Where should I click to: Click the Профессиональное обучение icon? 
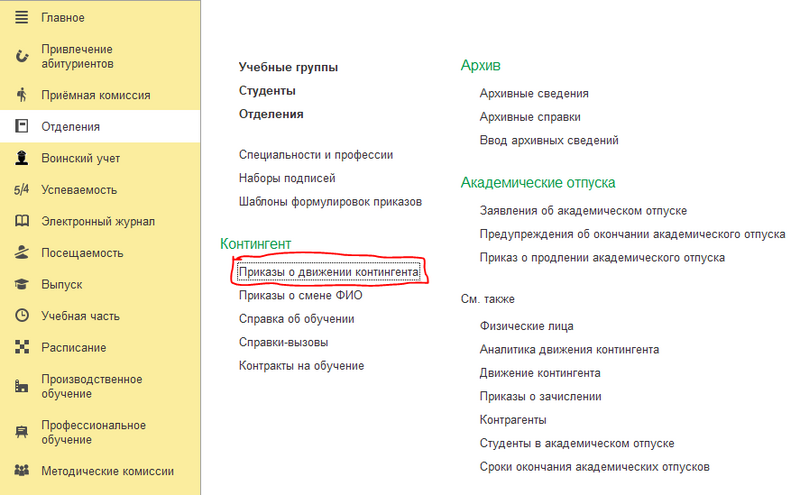(x=21, y=432)
